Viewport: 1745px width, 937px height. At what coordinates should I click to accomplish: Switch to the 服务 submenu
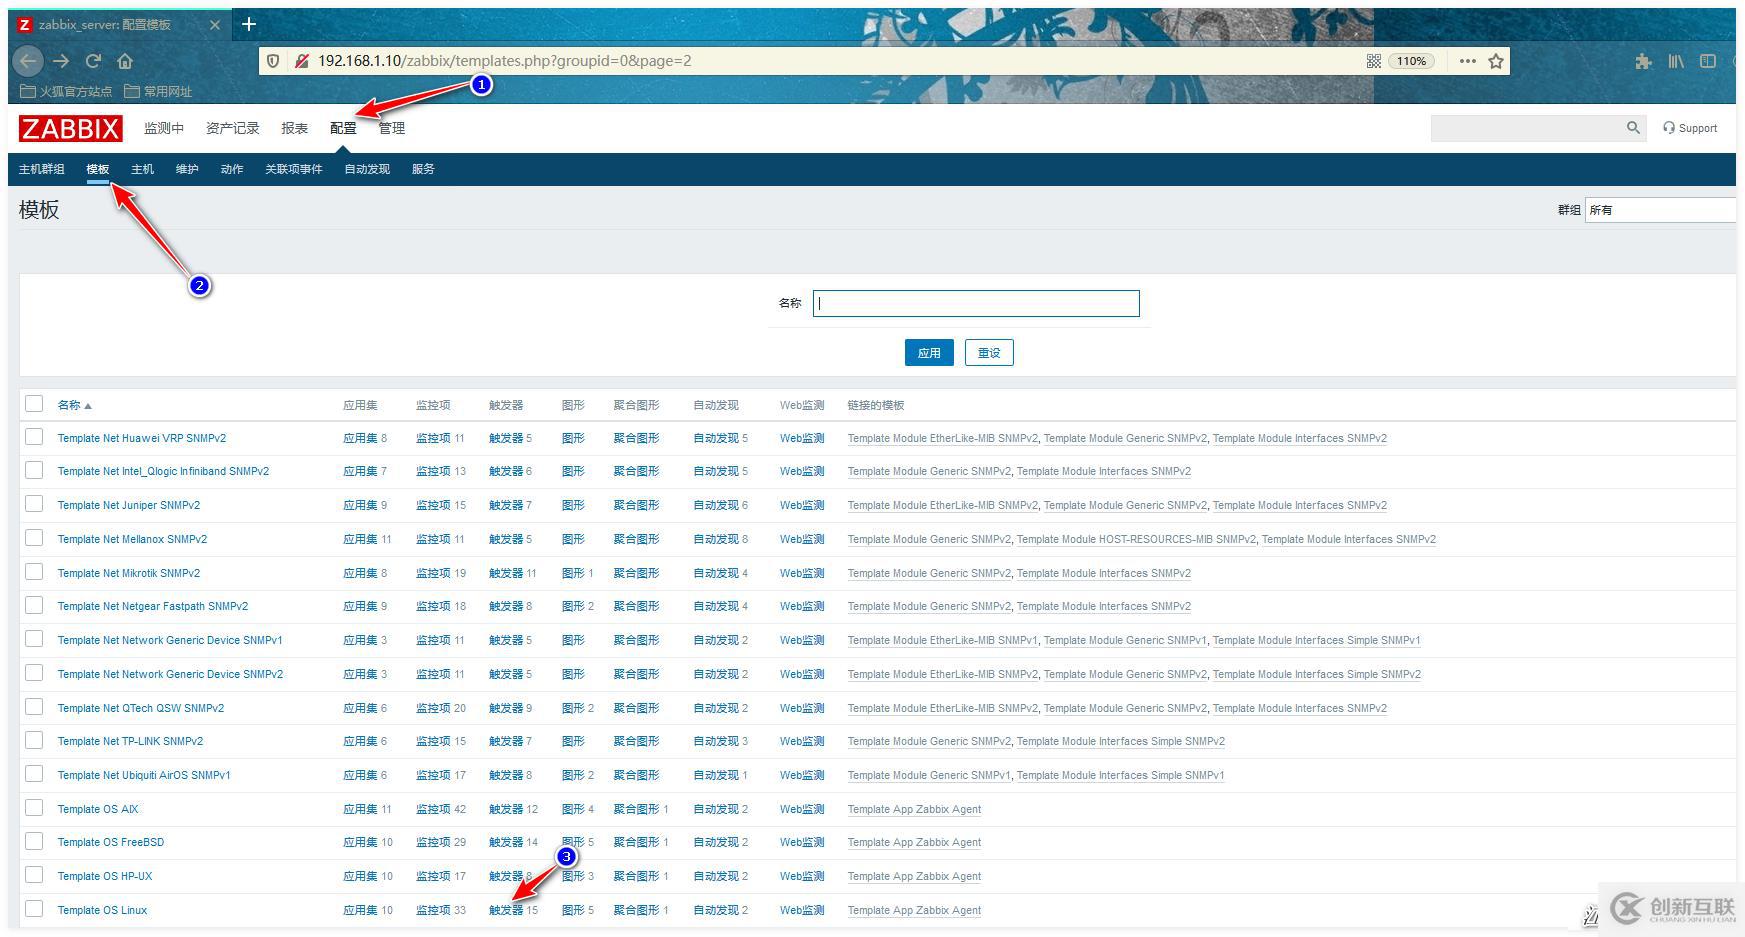tap(423, 169)
